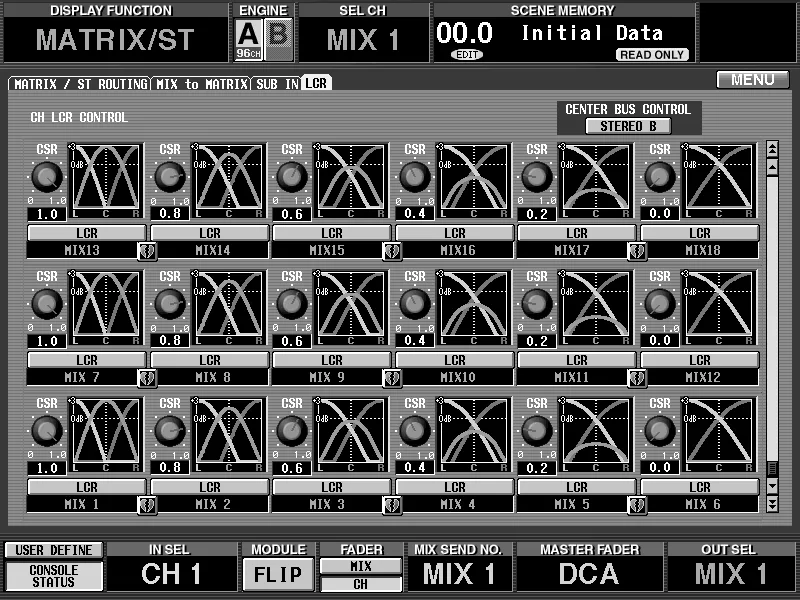Screen dimensions: 800x600
Task: Click the MIX 2 channel name label
Action: coord(213,505)
